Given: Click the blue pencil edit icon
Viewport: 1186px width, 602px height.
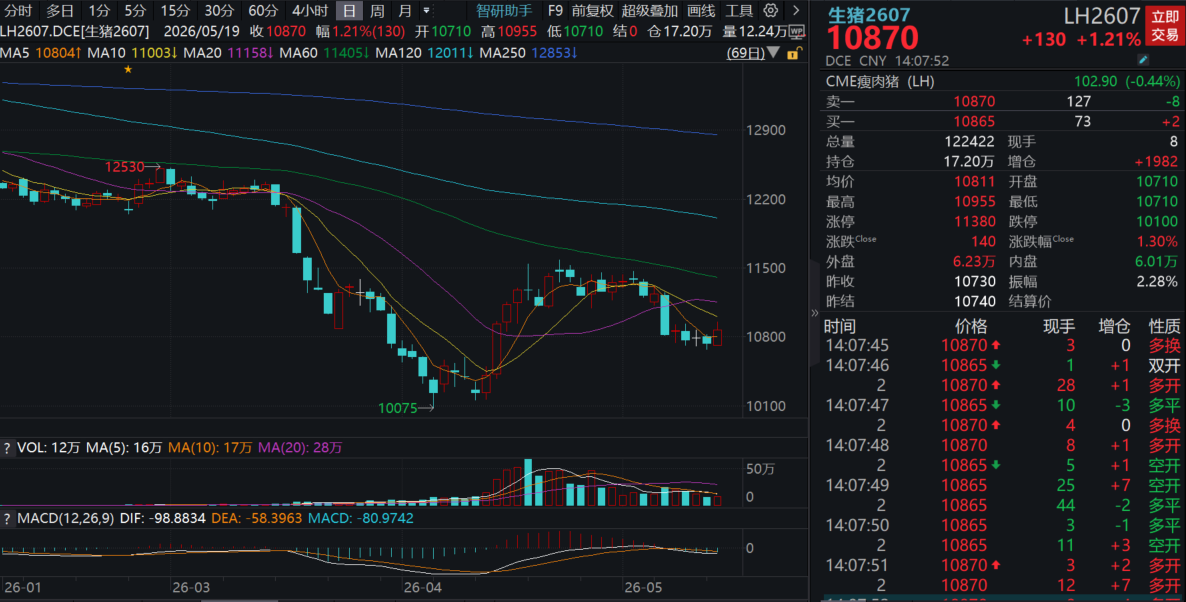Looking at the screenshot, I should click(1143, 60).
